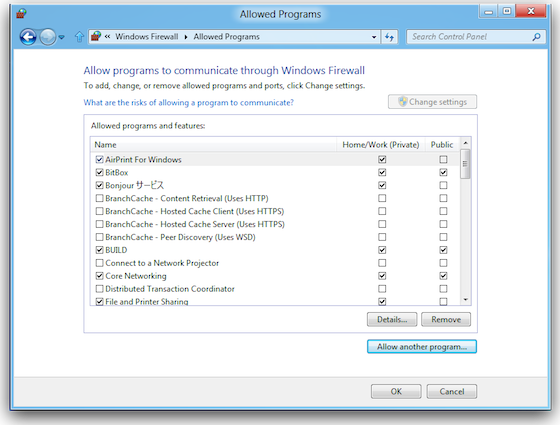Click the Back navigation arrow
560x425 pixels.
pos(28,37)
